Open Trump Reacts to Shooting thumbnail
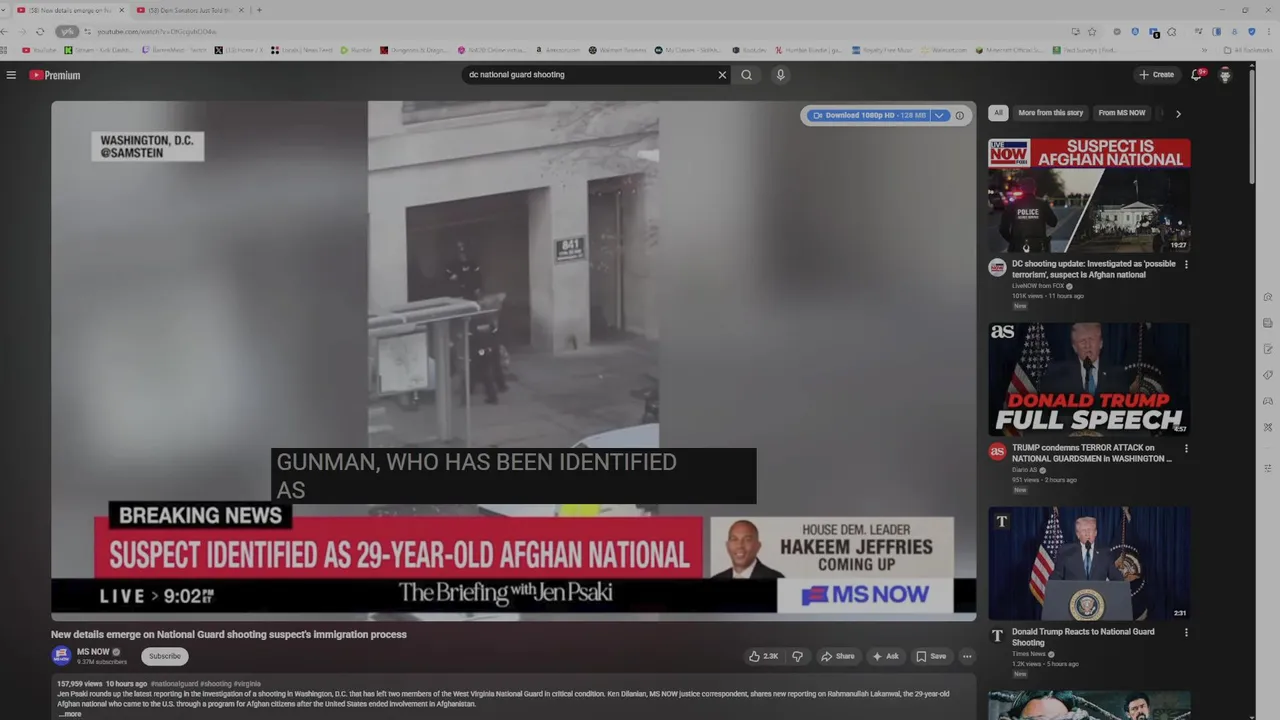Image resolution: width=1280 pixels, height=720 pixels. pyautogui.click(x=1089, y=563)
